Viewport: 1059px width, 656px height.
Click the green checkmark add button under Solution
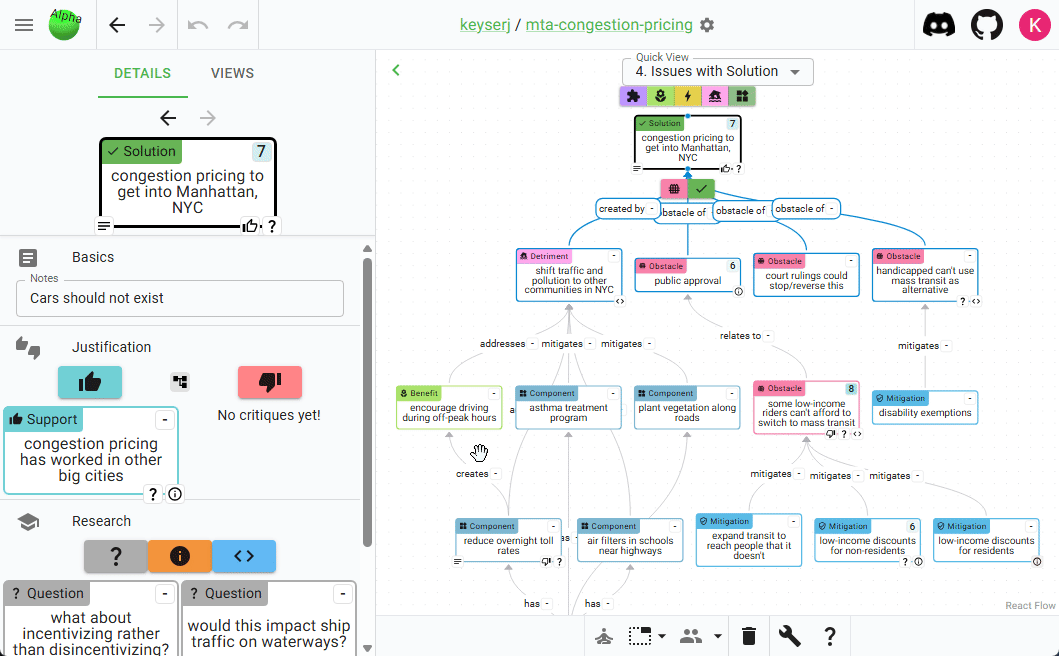click(x=701, y=189)
